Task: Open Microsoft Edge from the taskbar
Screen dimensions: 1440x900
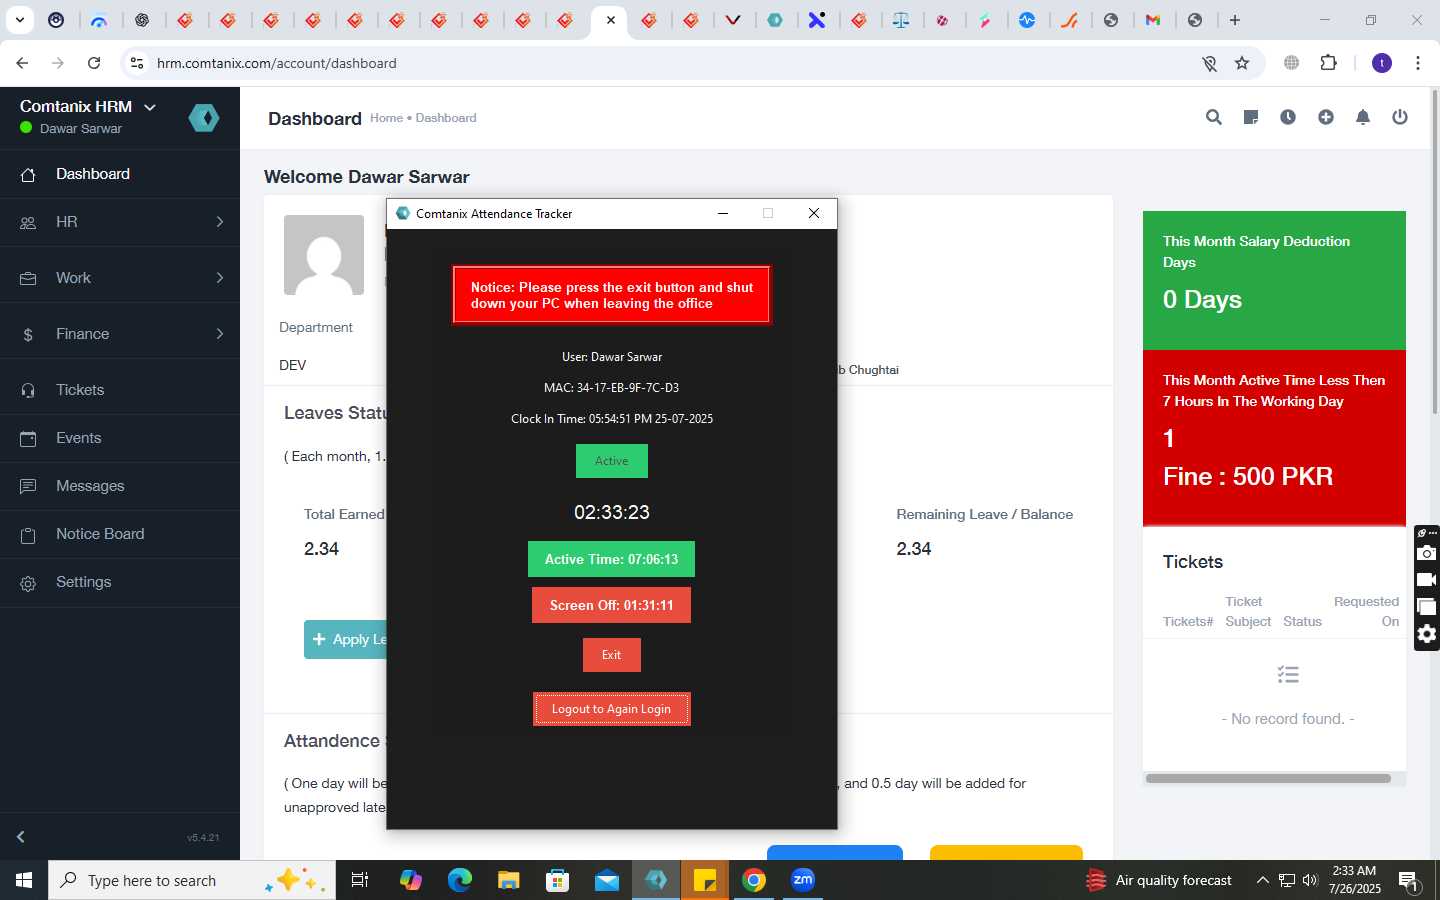Action: tap(460, 880)
